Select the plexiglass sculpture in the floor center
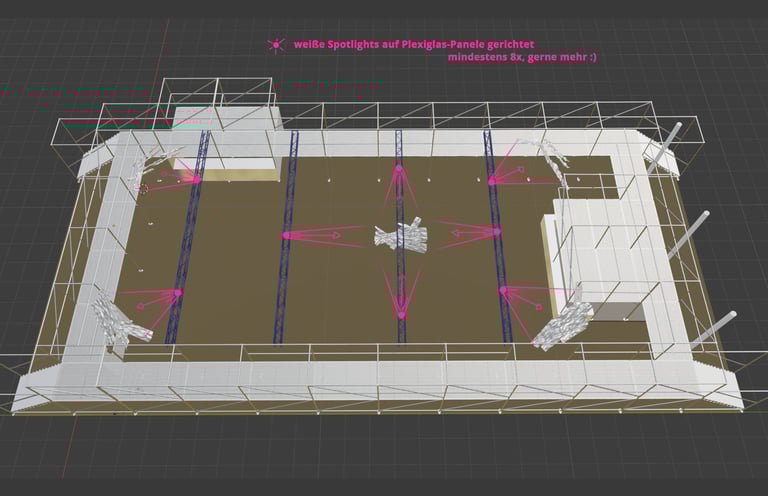Screen dimensions: 768x496 pyautogui.click(x=401, y=236)
